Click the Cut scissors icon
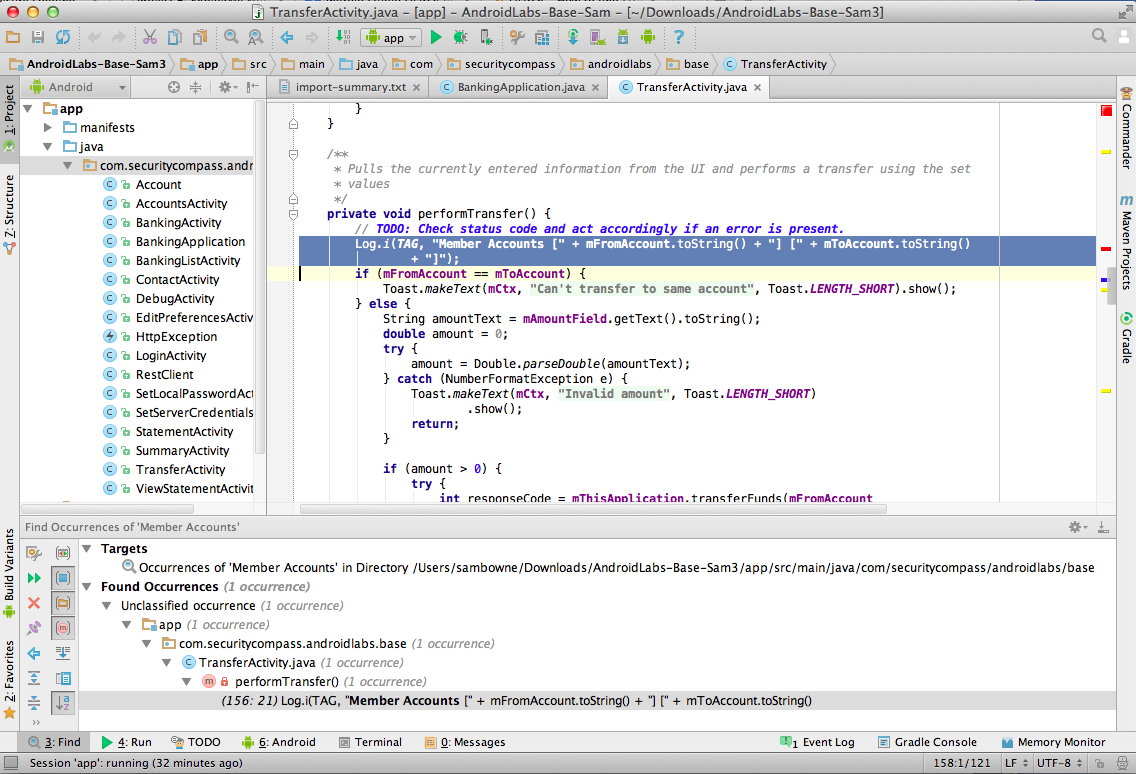This screenshot has width=1136, height=774. [149, 37]
